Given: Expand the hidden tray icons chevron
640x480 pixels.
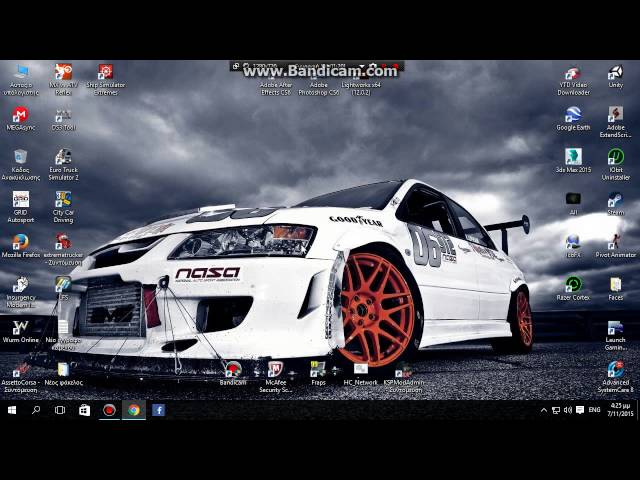Looking at the screenshot, I should [x=544, y=410].
